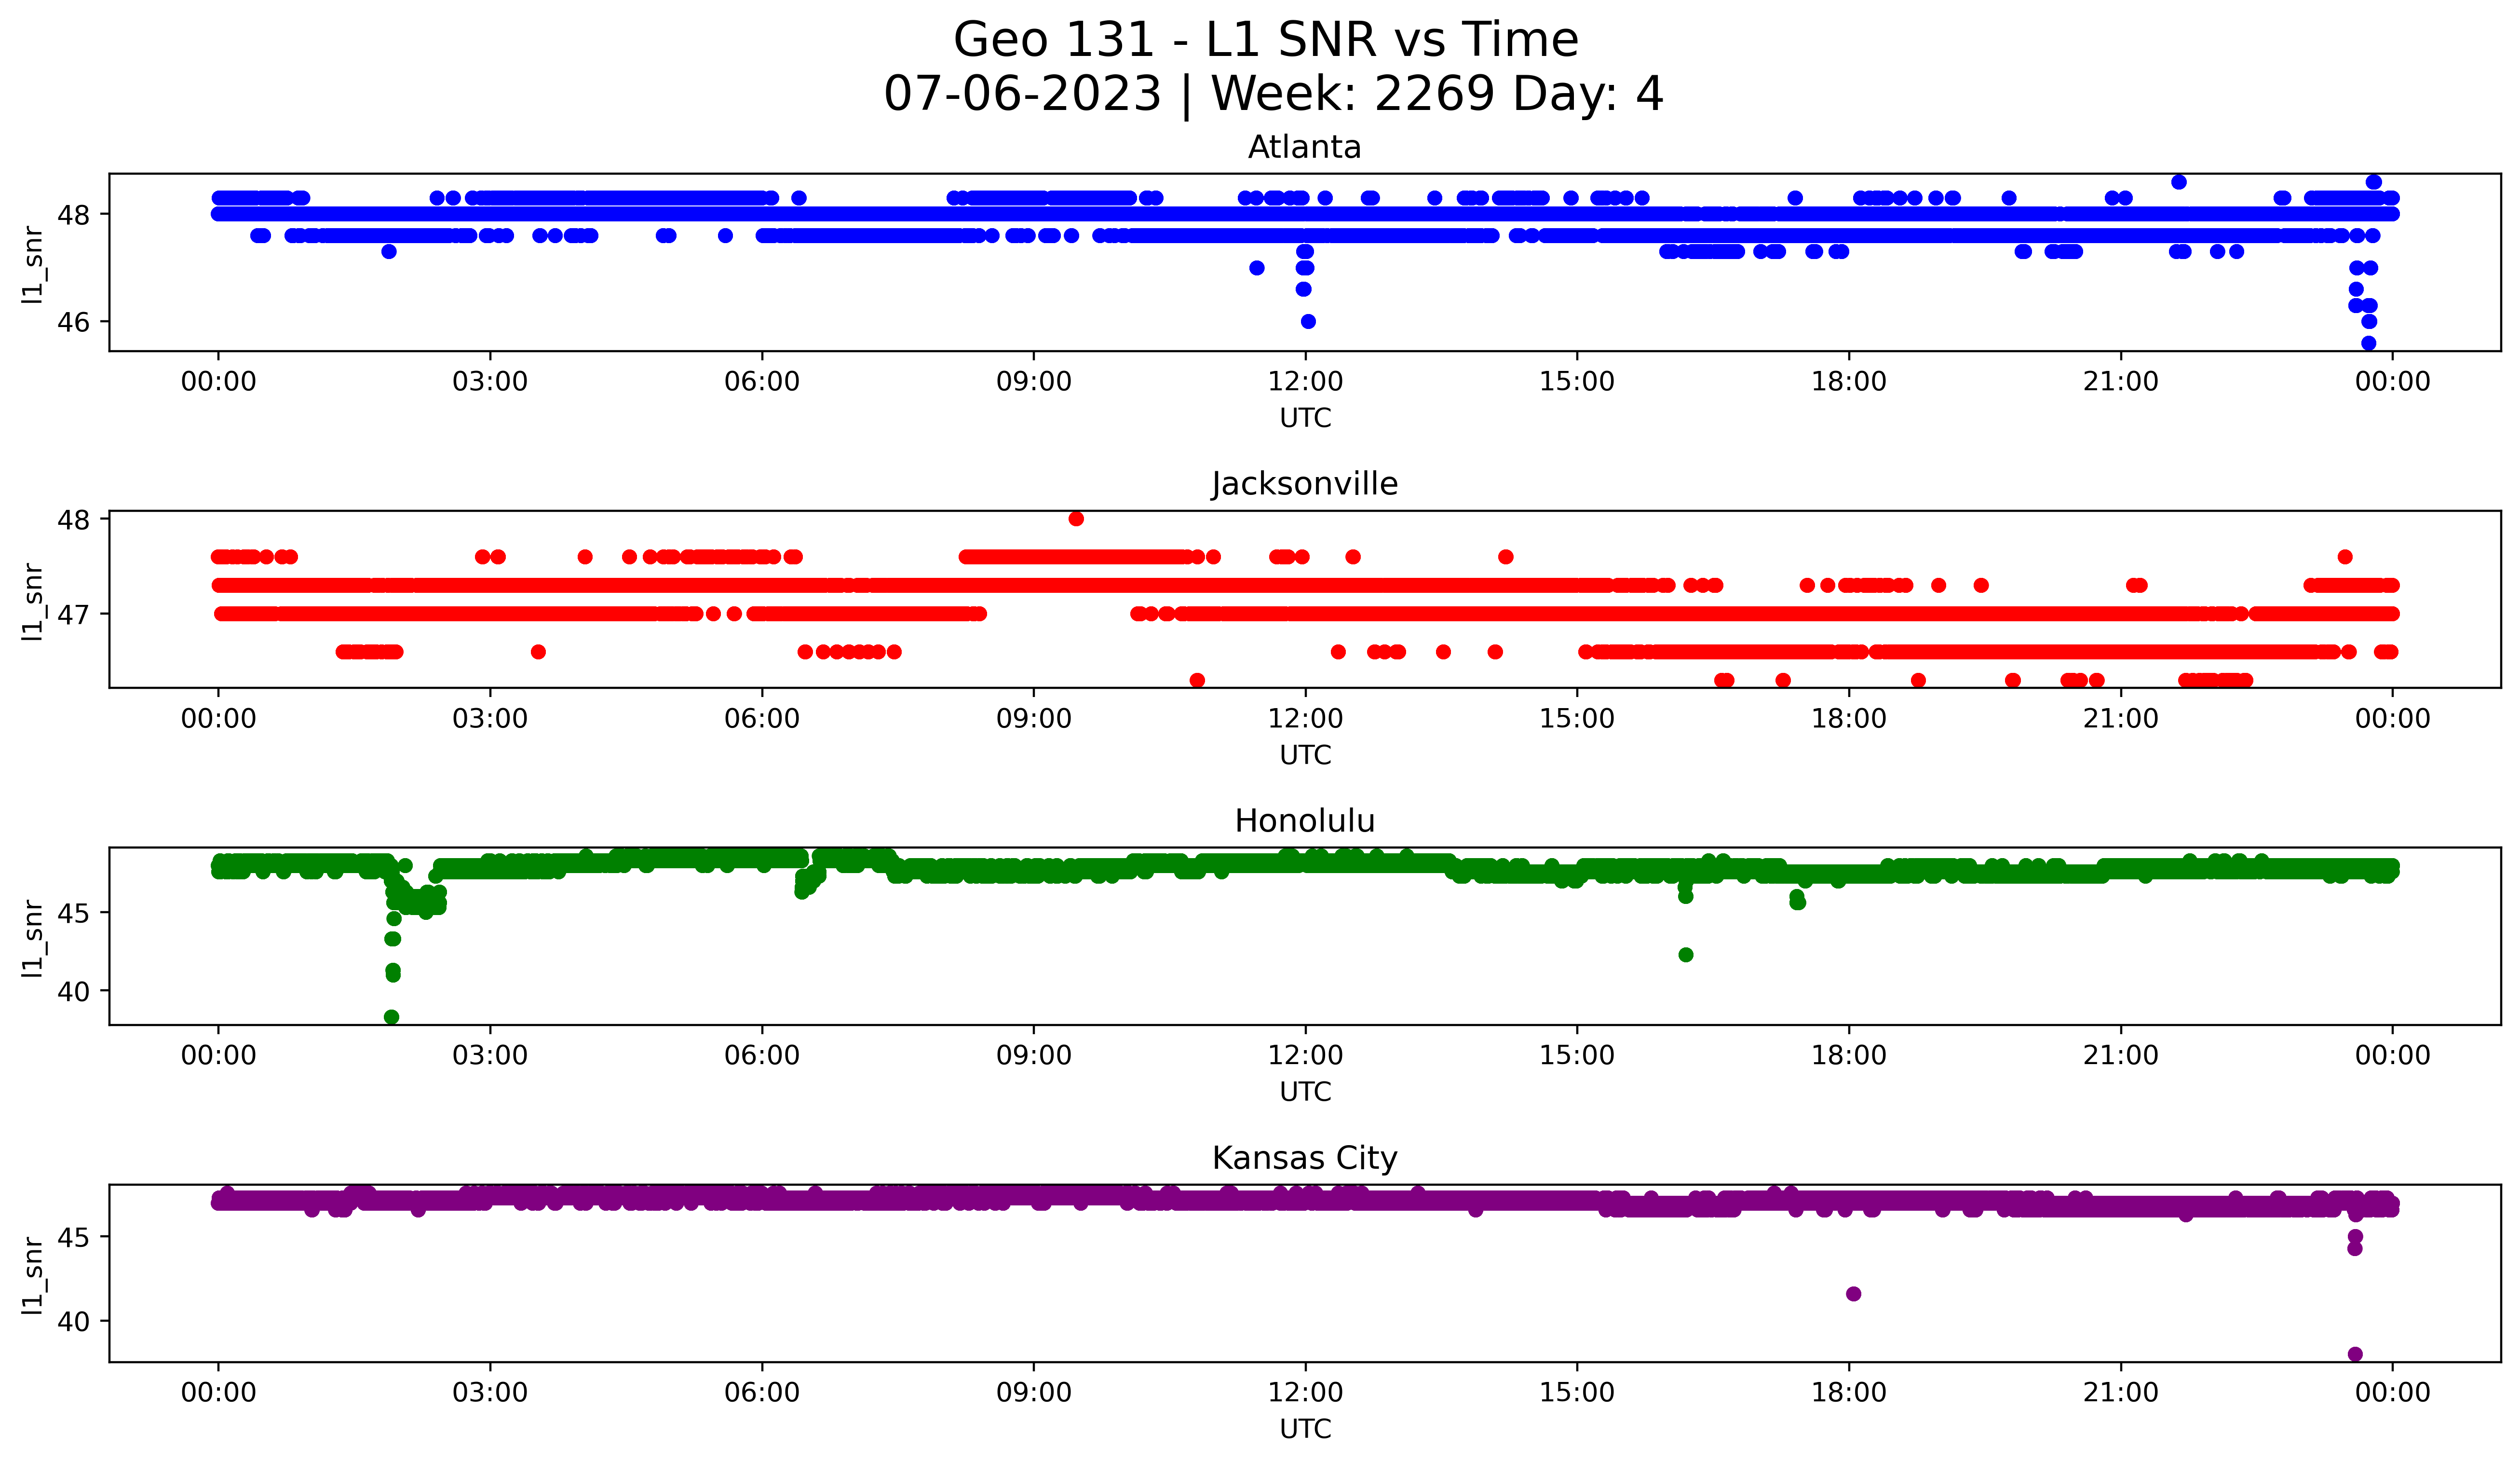
Task: Click the 09:00 tick label under Honolulu plot
Action: click(1033, 1055)
